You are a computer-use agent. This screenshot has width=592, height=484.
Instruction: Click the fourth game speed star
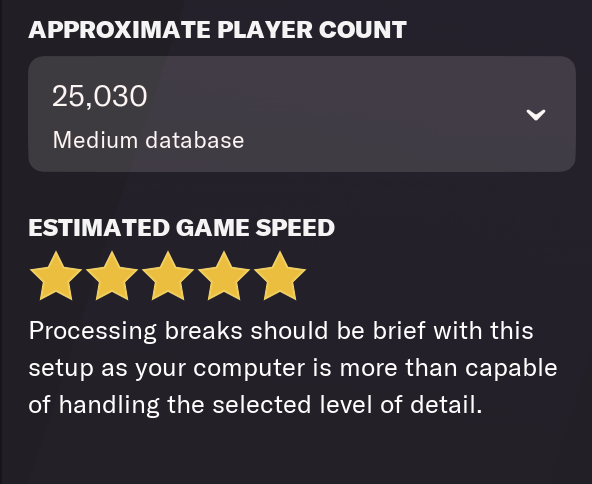coord(224,276)
